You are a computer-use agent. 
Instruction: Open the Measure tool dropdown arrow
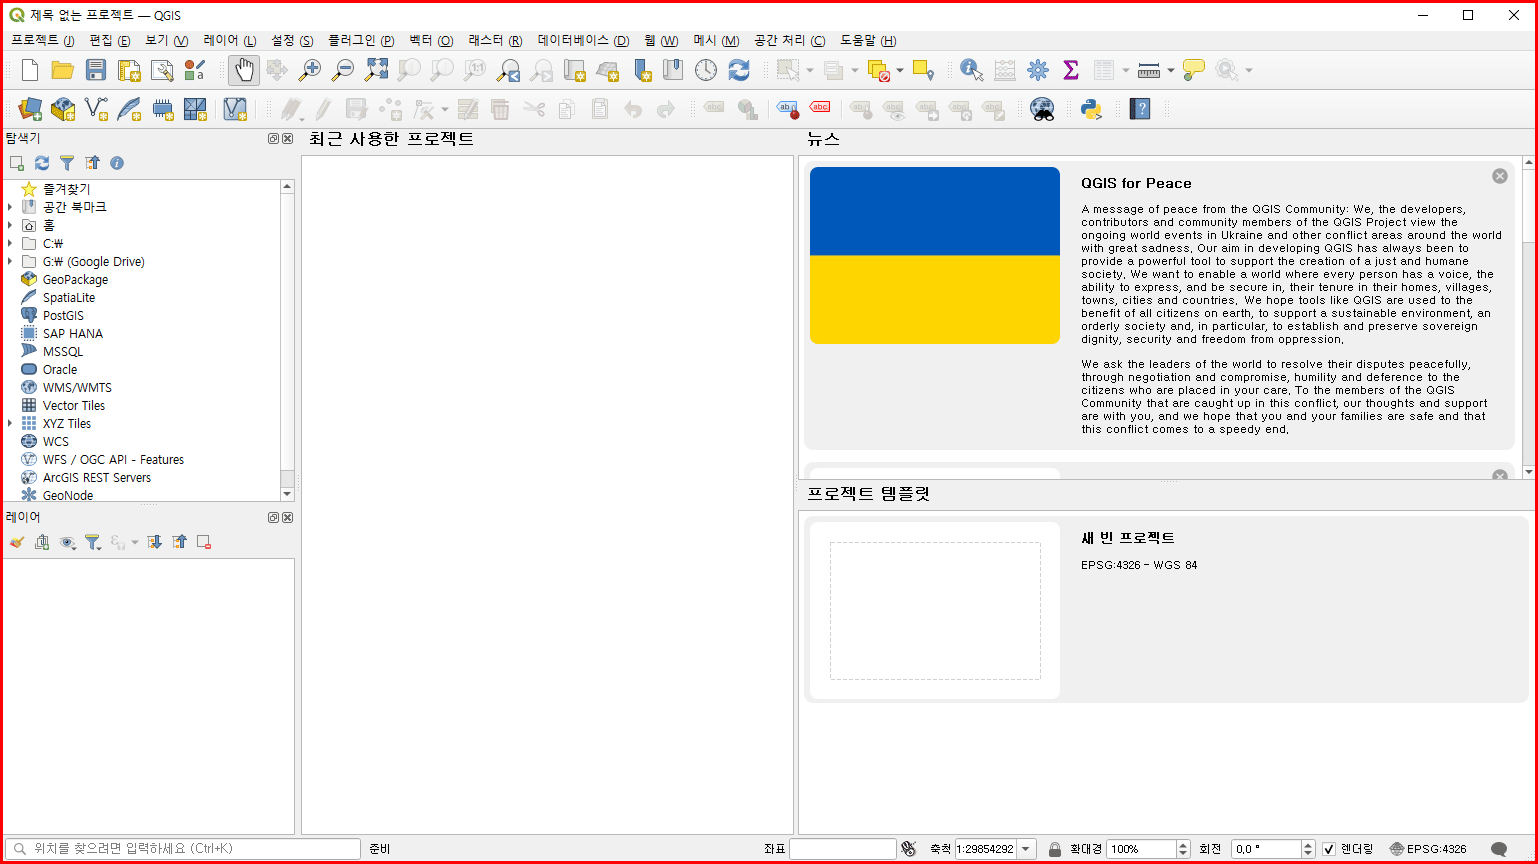click(1170, 70)
